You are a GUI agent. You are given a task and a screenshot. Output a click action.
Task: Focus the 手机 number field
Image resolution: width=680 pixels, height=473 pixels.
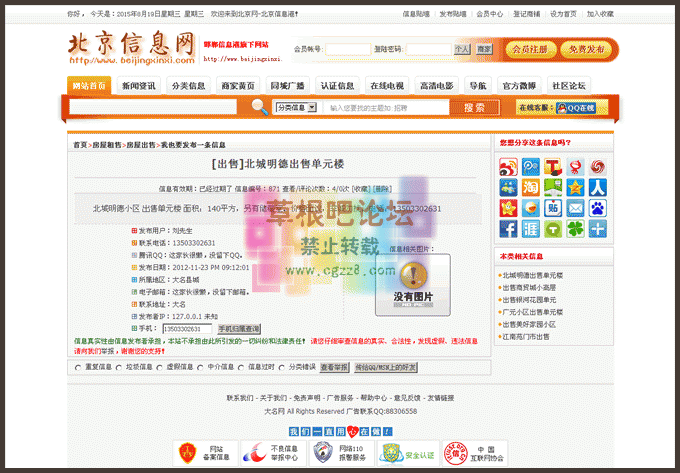point(187,329)
